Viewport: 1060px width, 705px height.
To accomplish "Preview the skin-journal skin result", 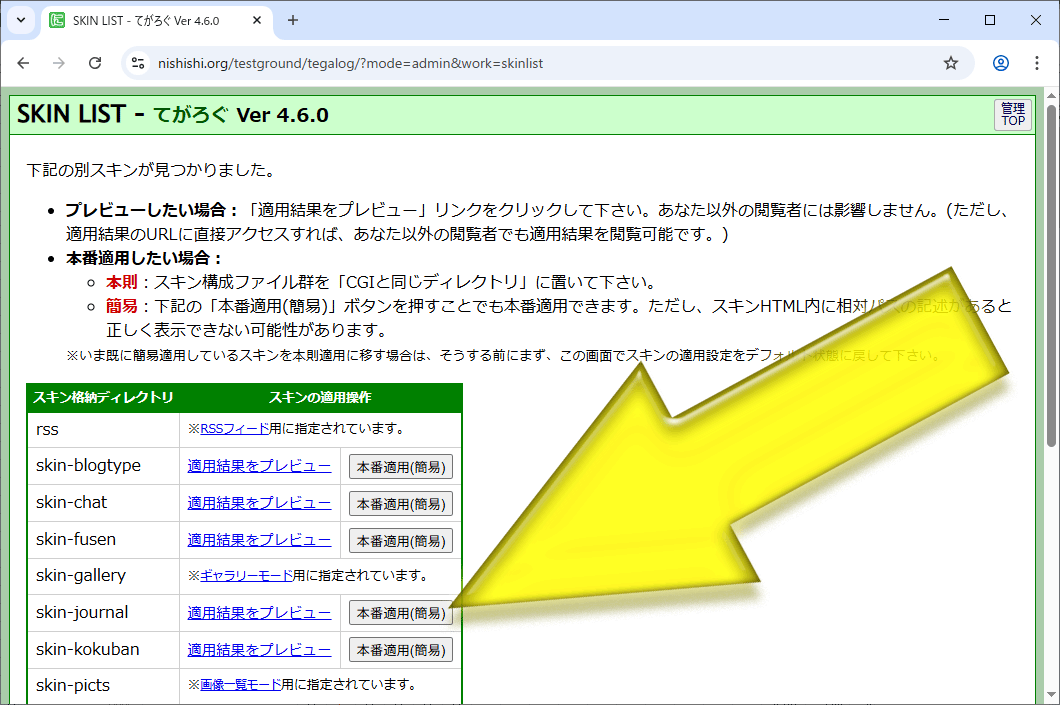I will [x=260, y=613].
